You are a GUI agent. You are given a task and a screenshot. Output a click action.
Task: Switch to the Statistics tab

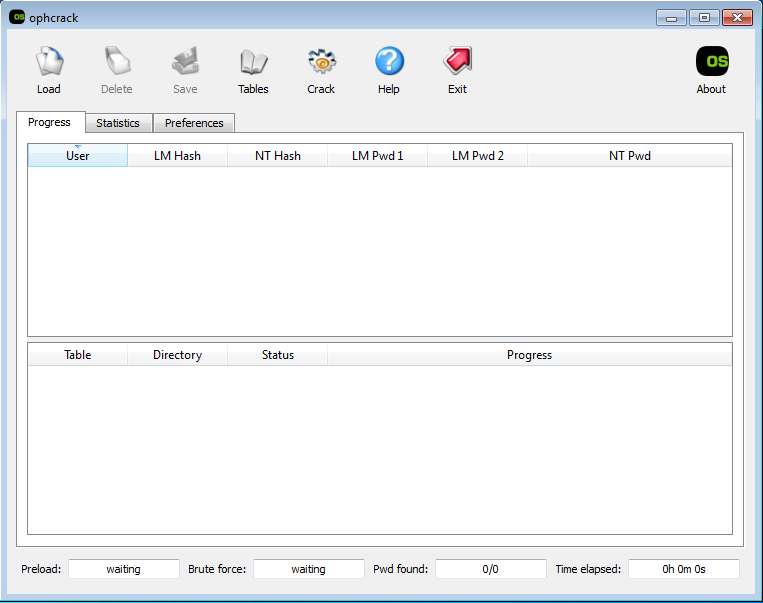pos(118,123)
